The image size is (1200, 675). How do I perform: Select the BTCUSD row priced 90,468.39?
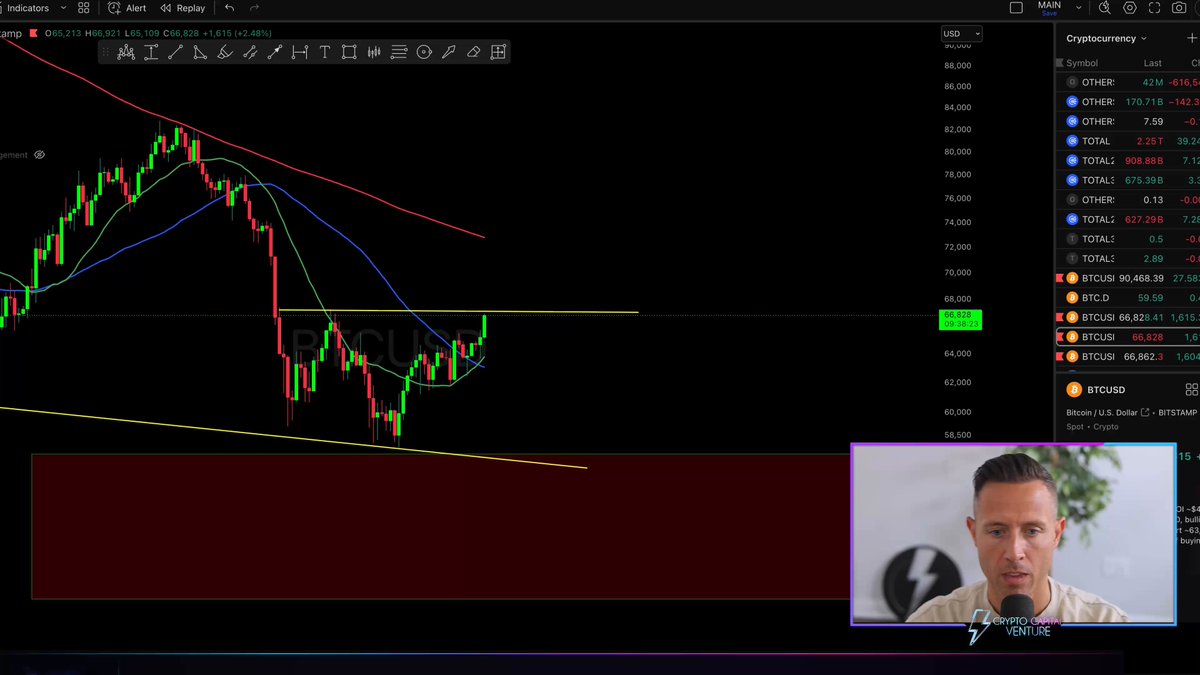(x=1128, y=278)
